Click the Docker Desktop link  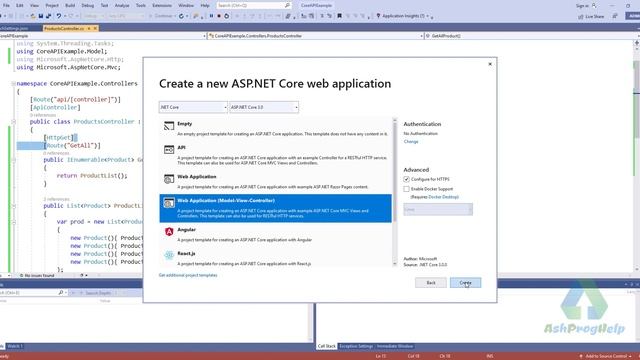pyautogui.click(x=443, y=197)
